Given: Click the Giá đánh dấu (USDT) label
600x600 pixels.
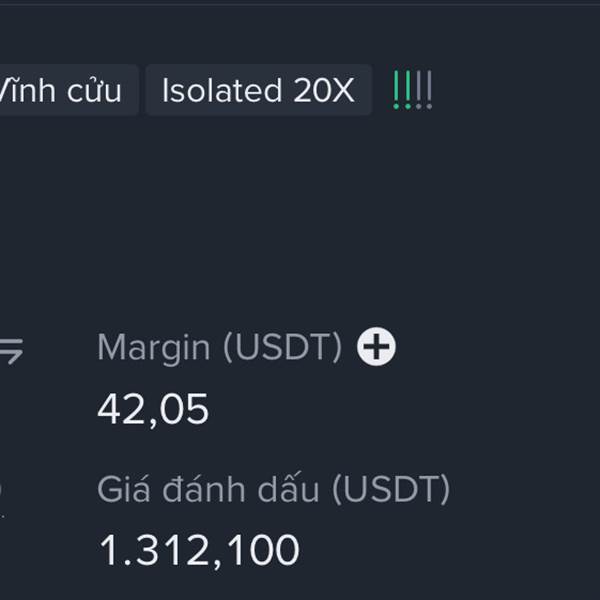Looking at the screenshot, I should click(273, 490).
